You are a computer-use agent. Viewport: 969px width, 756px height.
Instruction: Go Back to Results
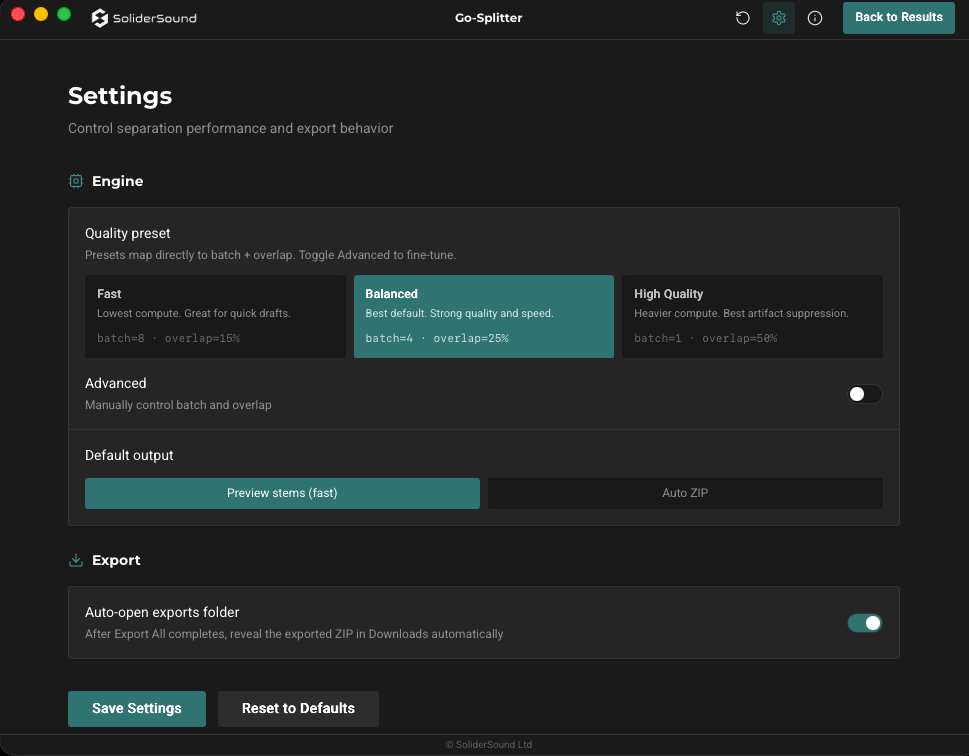pos(898,17)
